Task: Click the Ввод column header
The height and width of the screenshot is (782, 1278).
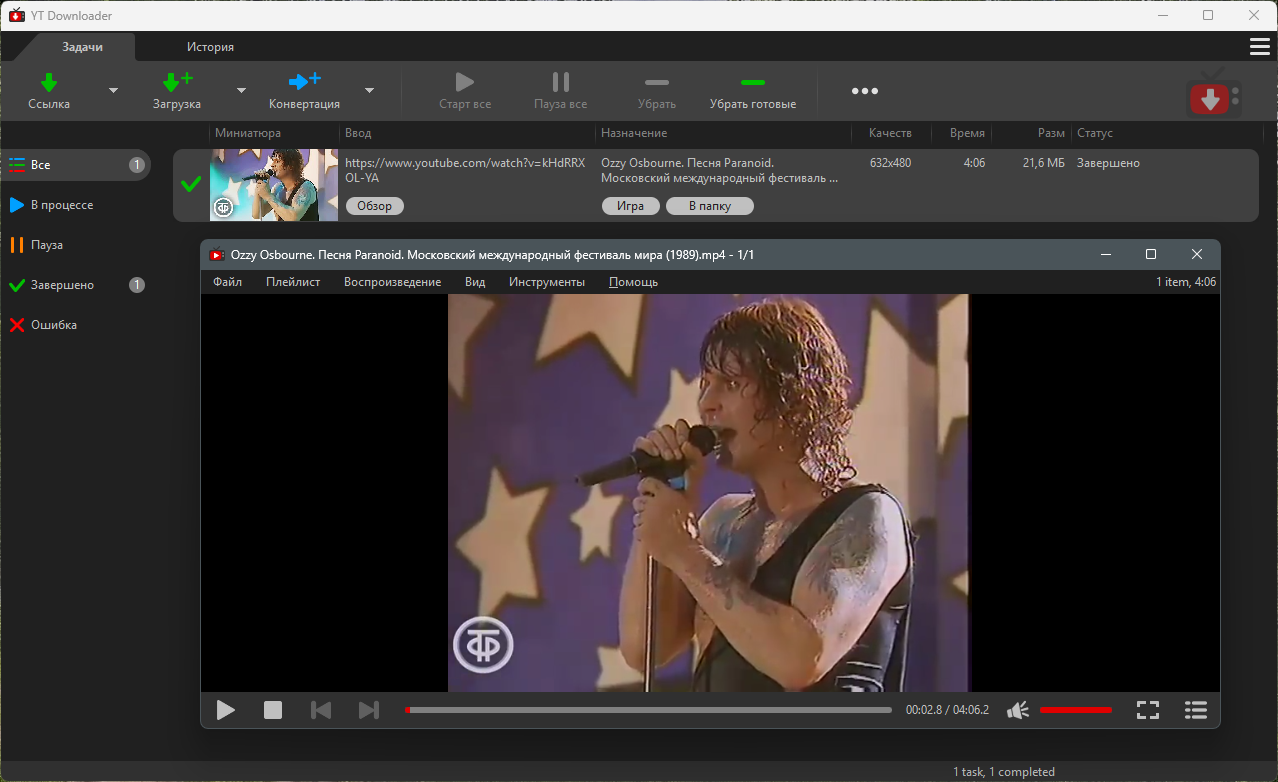Action: pos(358,133)
